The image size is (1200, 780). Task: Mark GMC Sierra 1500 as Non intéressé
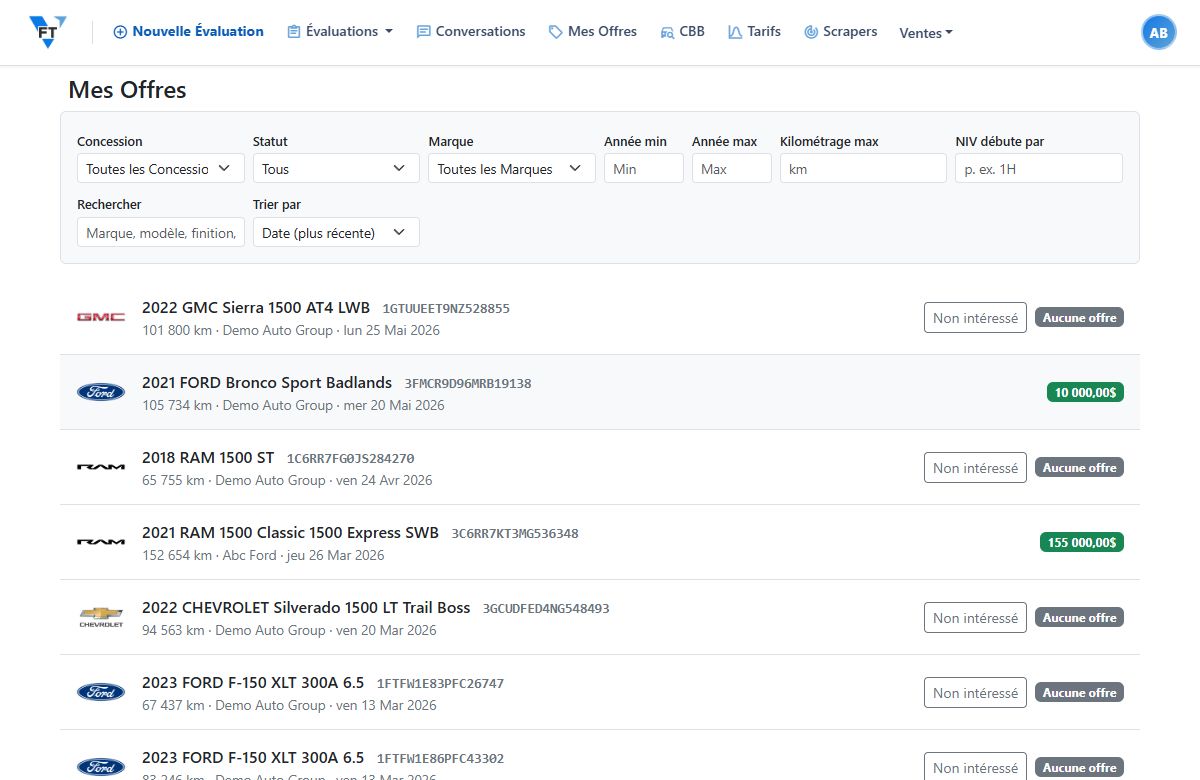(x=975, y=317)
